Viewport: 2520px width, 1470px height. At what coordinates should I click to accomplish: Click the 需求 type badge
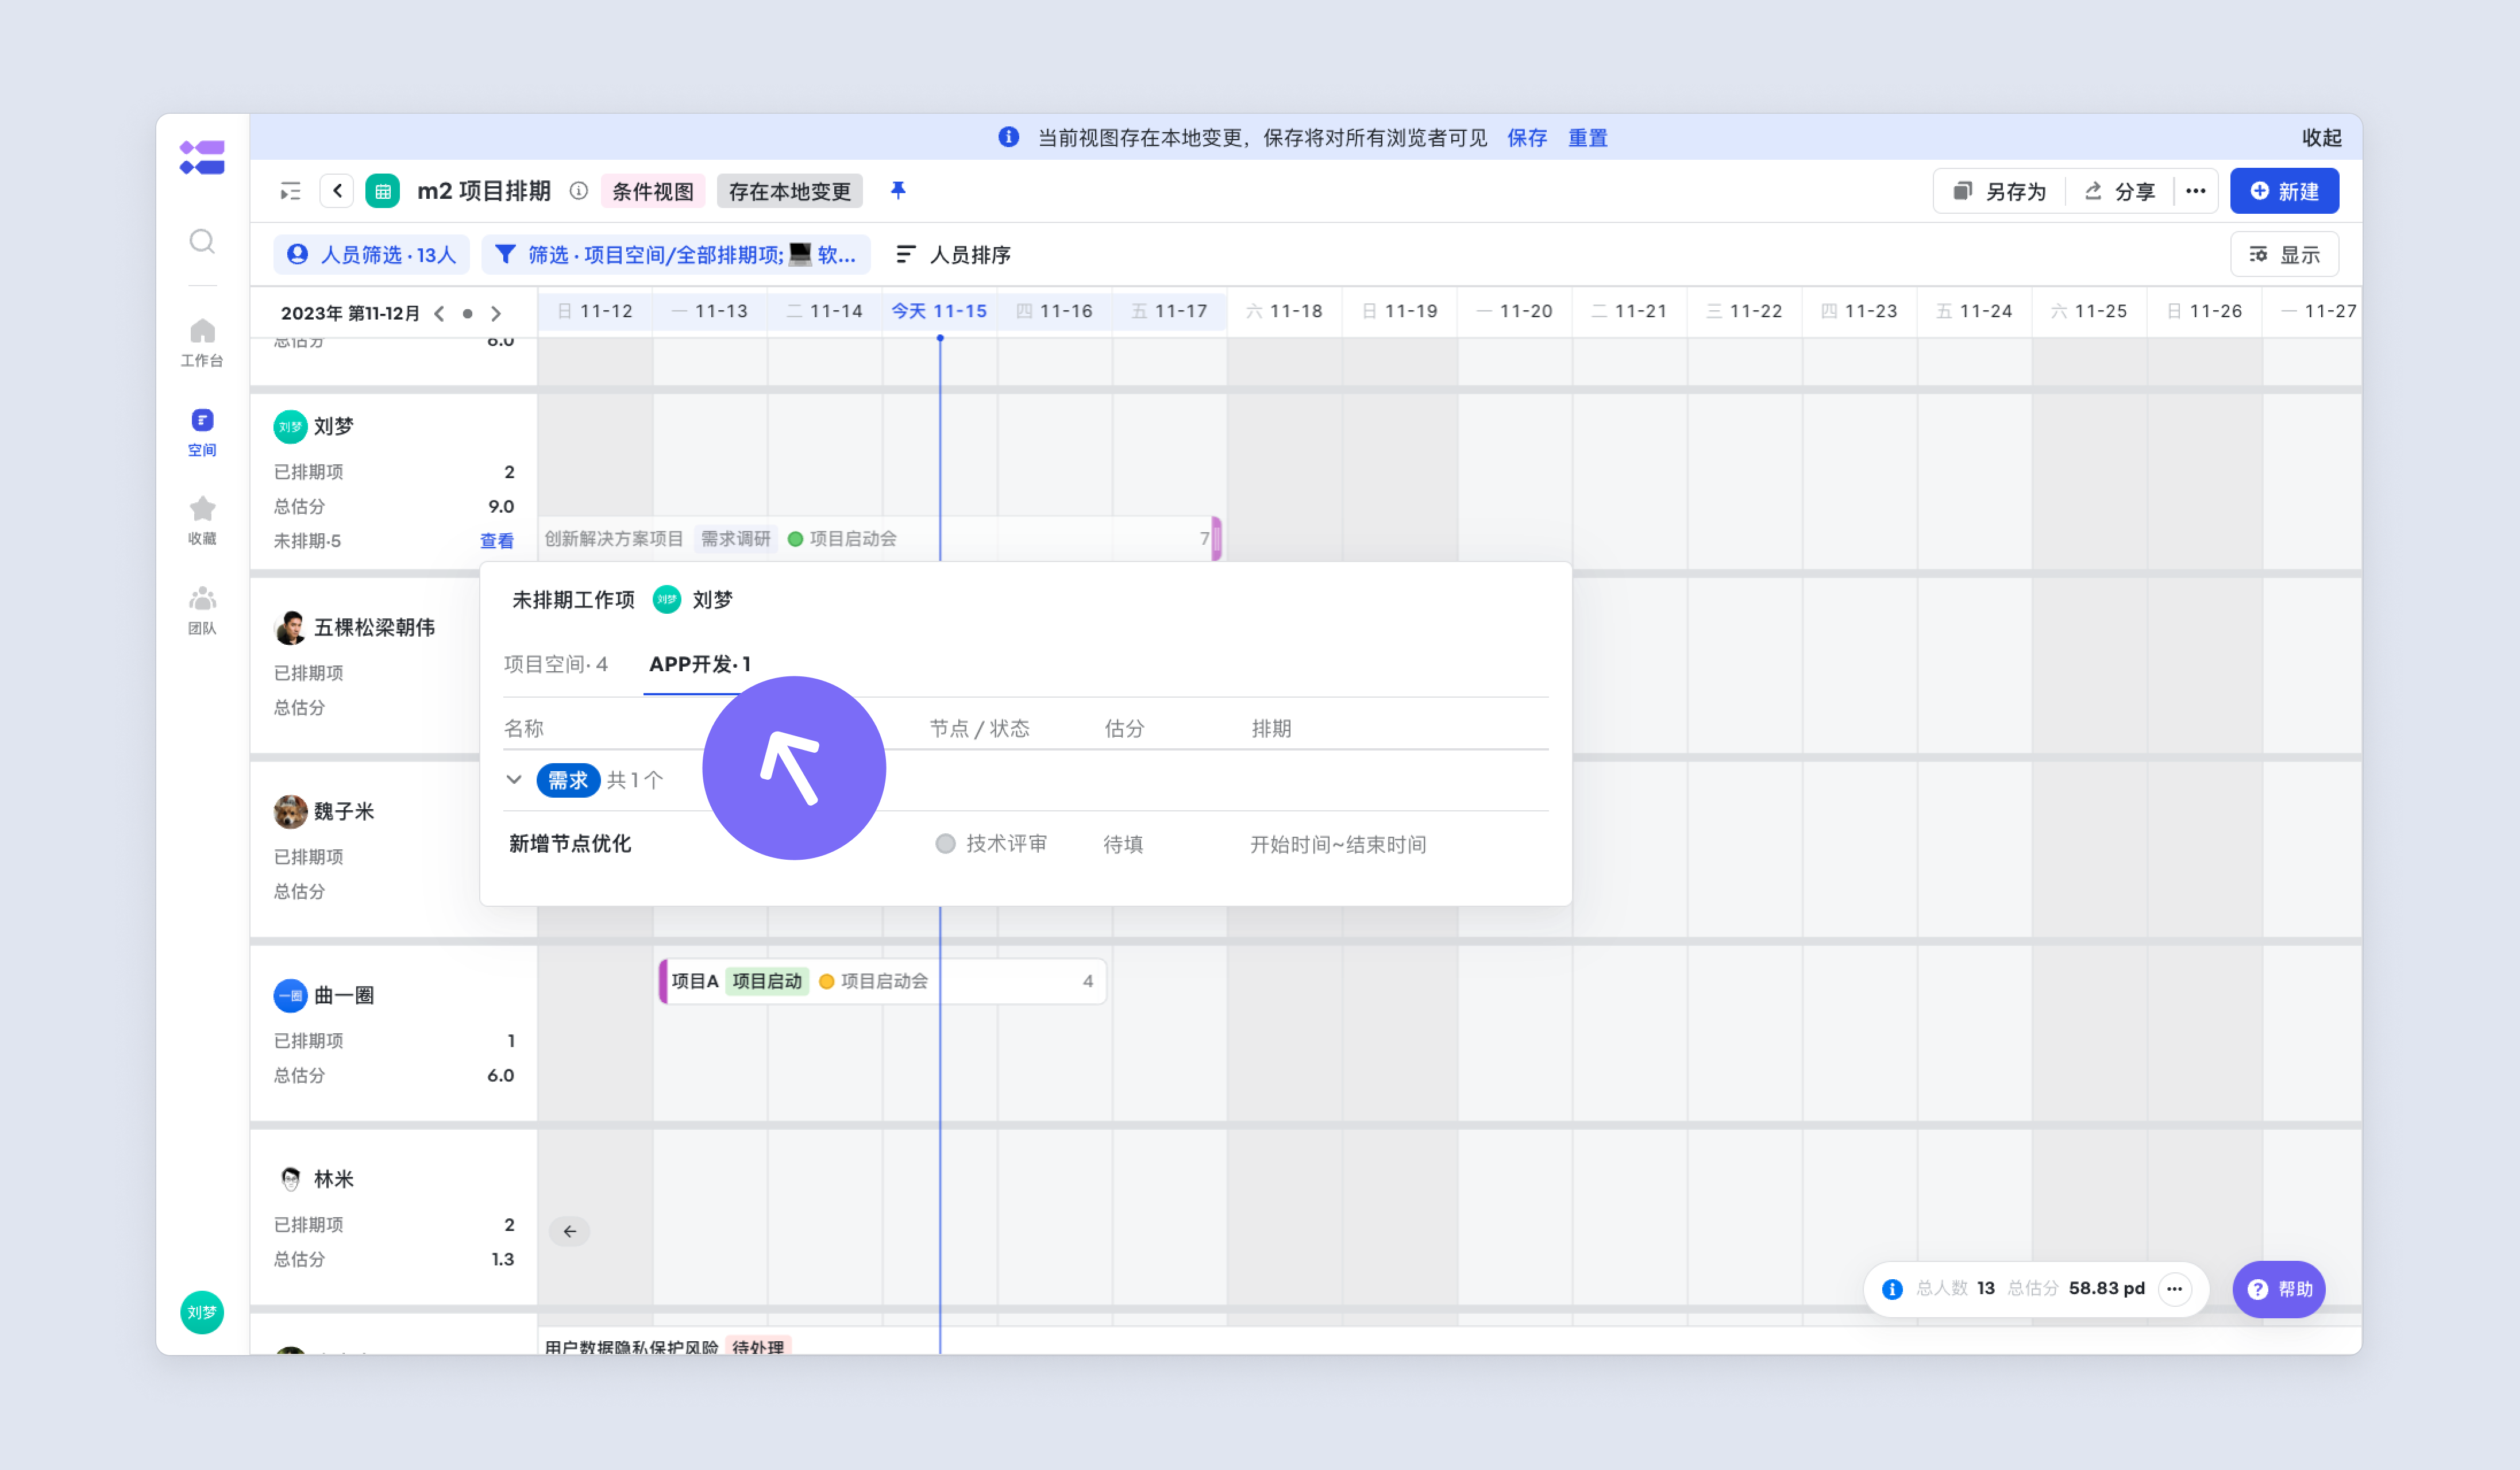tap(568, 780)
